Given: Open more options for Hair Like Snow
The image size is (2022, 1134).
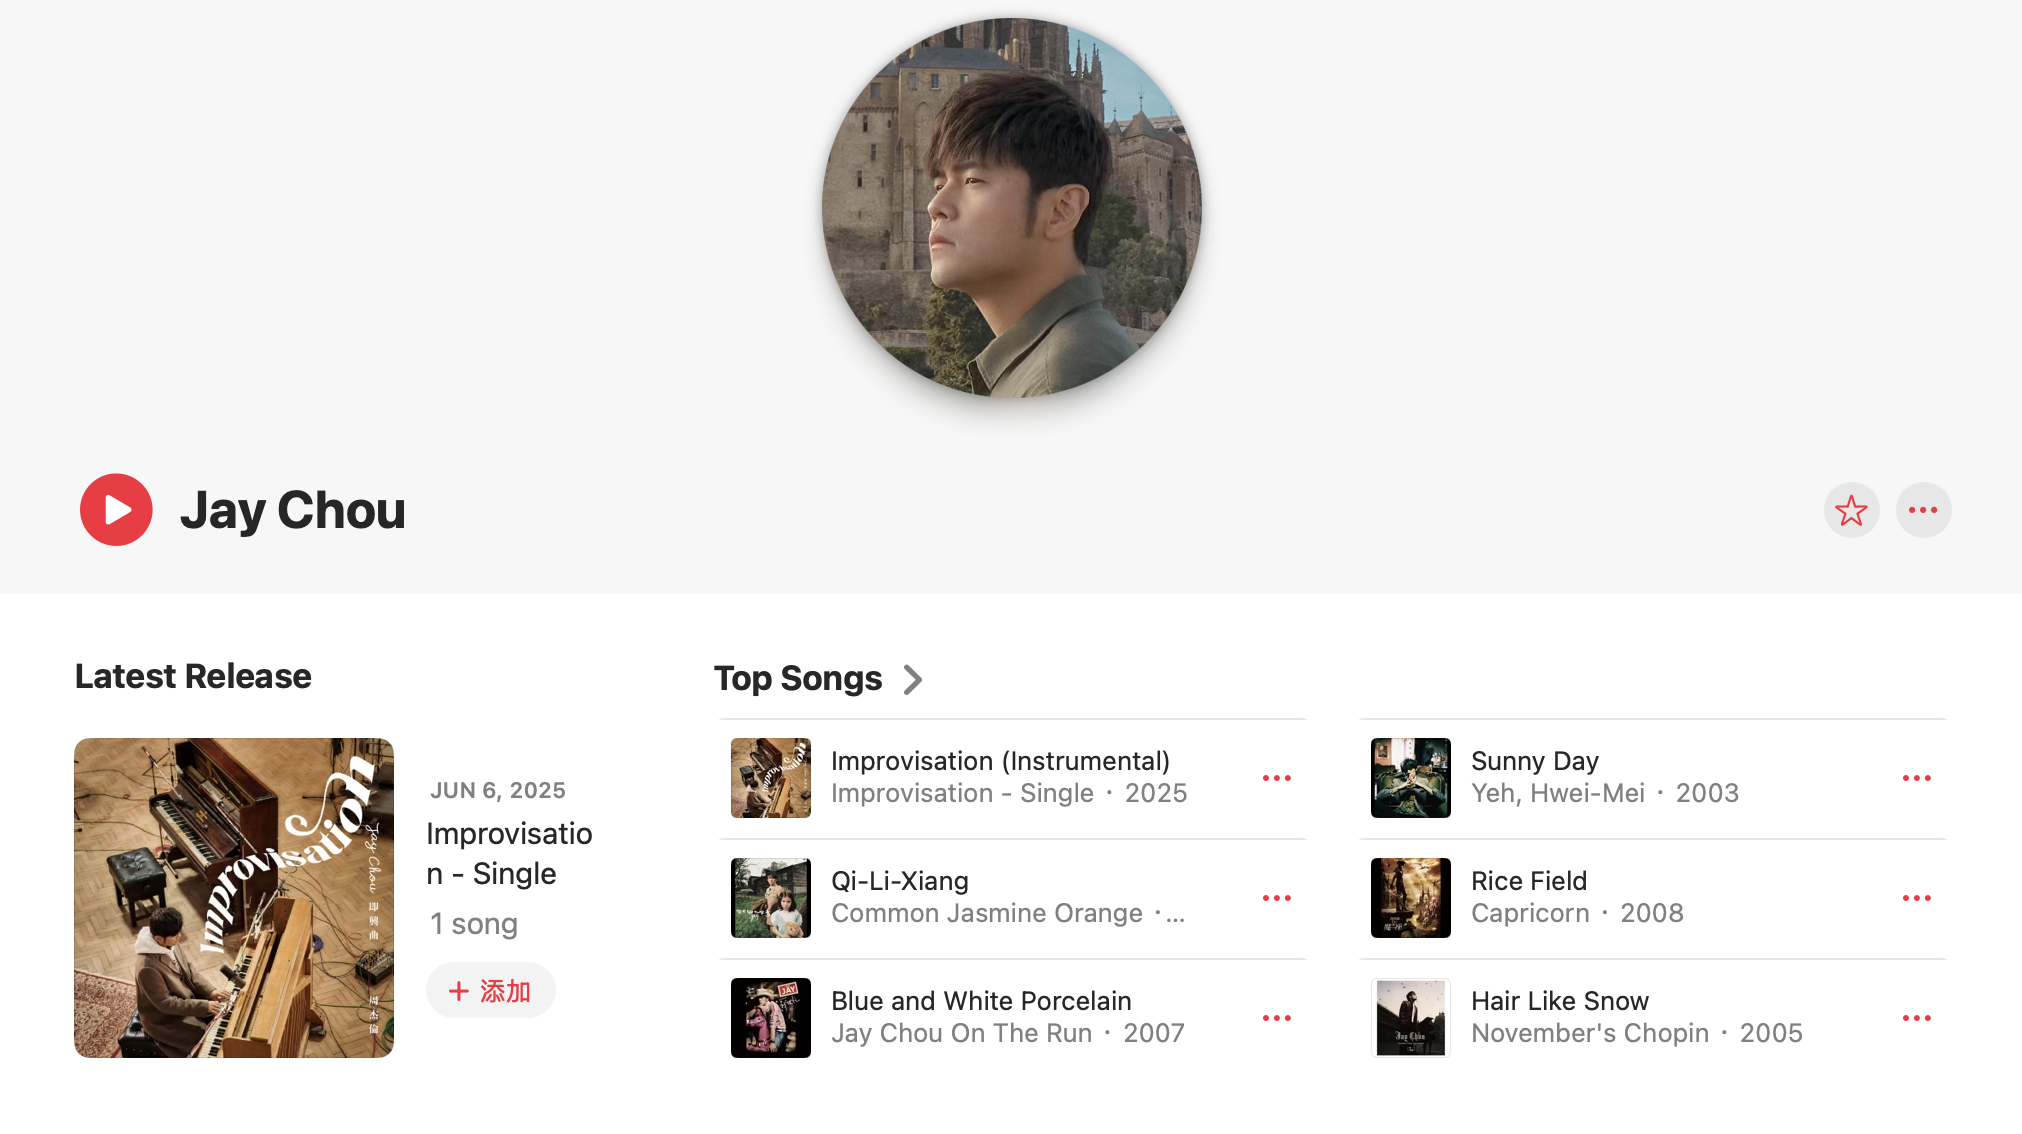Looking at the screenshot, I should 1916,1018.
